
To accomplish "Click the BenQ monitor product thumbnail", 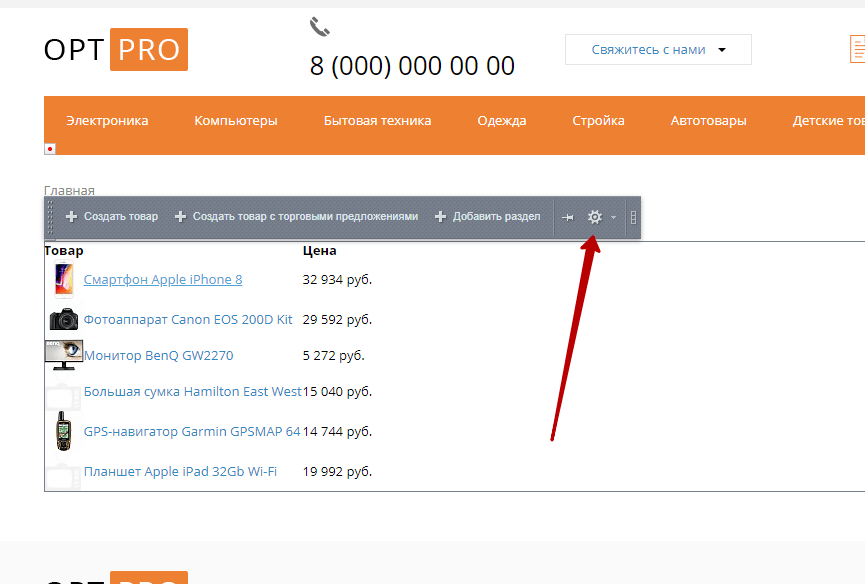I will (x=64, y=355).
